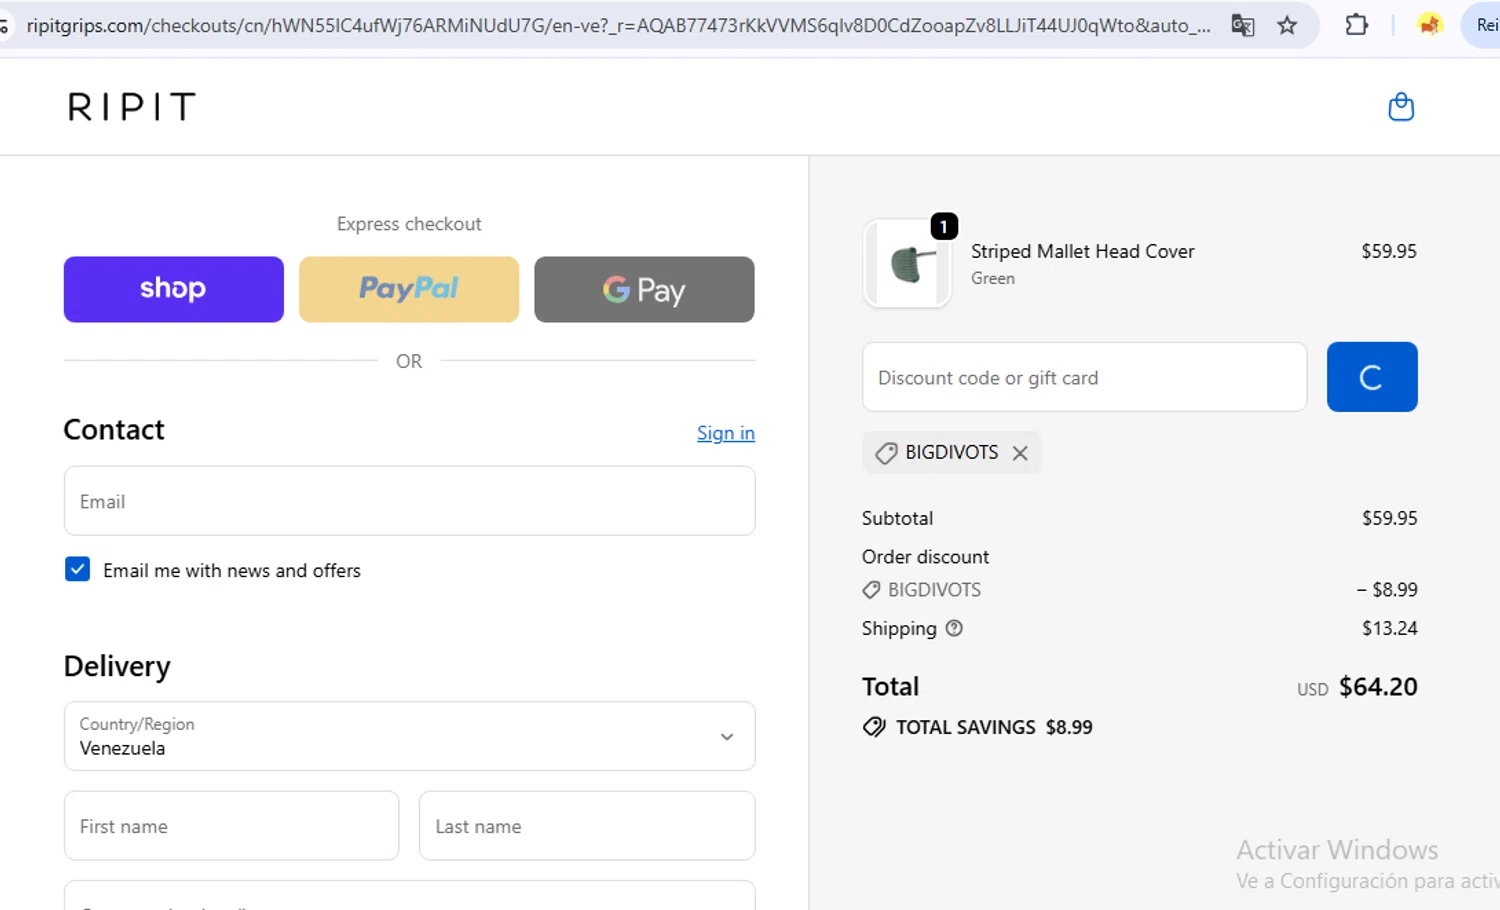The height and width of the screenshot is (910, 1500).
Task: Click the browser profile avatar icon
Action: pos(1430,25)
